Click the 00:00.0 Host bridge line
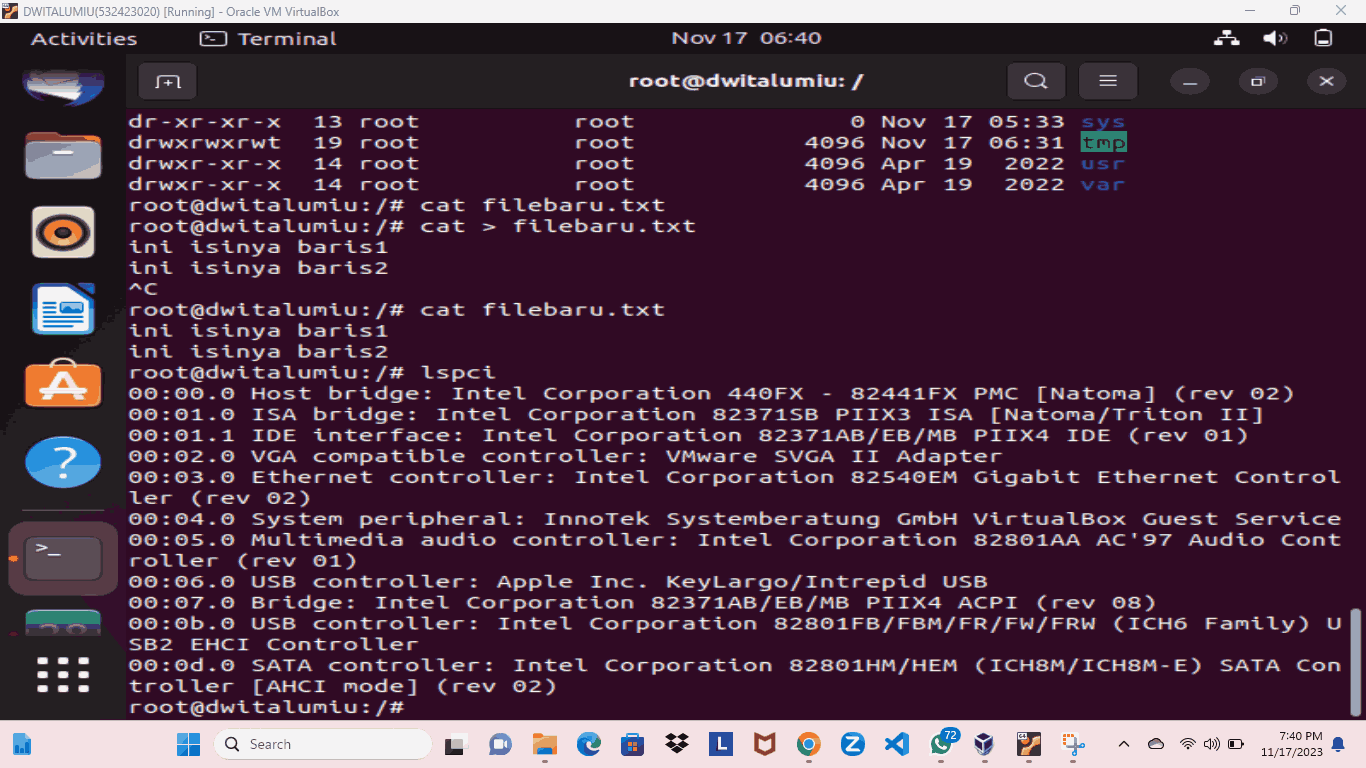The width and height of the screenshot is (1366, 768). pos(712,393)
